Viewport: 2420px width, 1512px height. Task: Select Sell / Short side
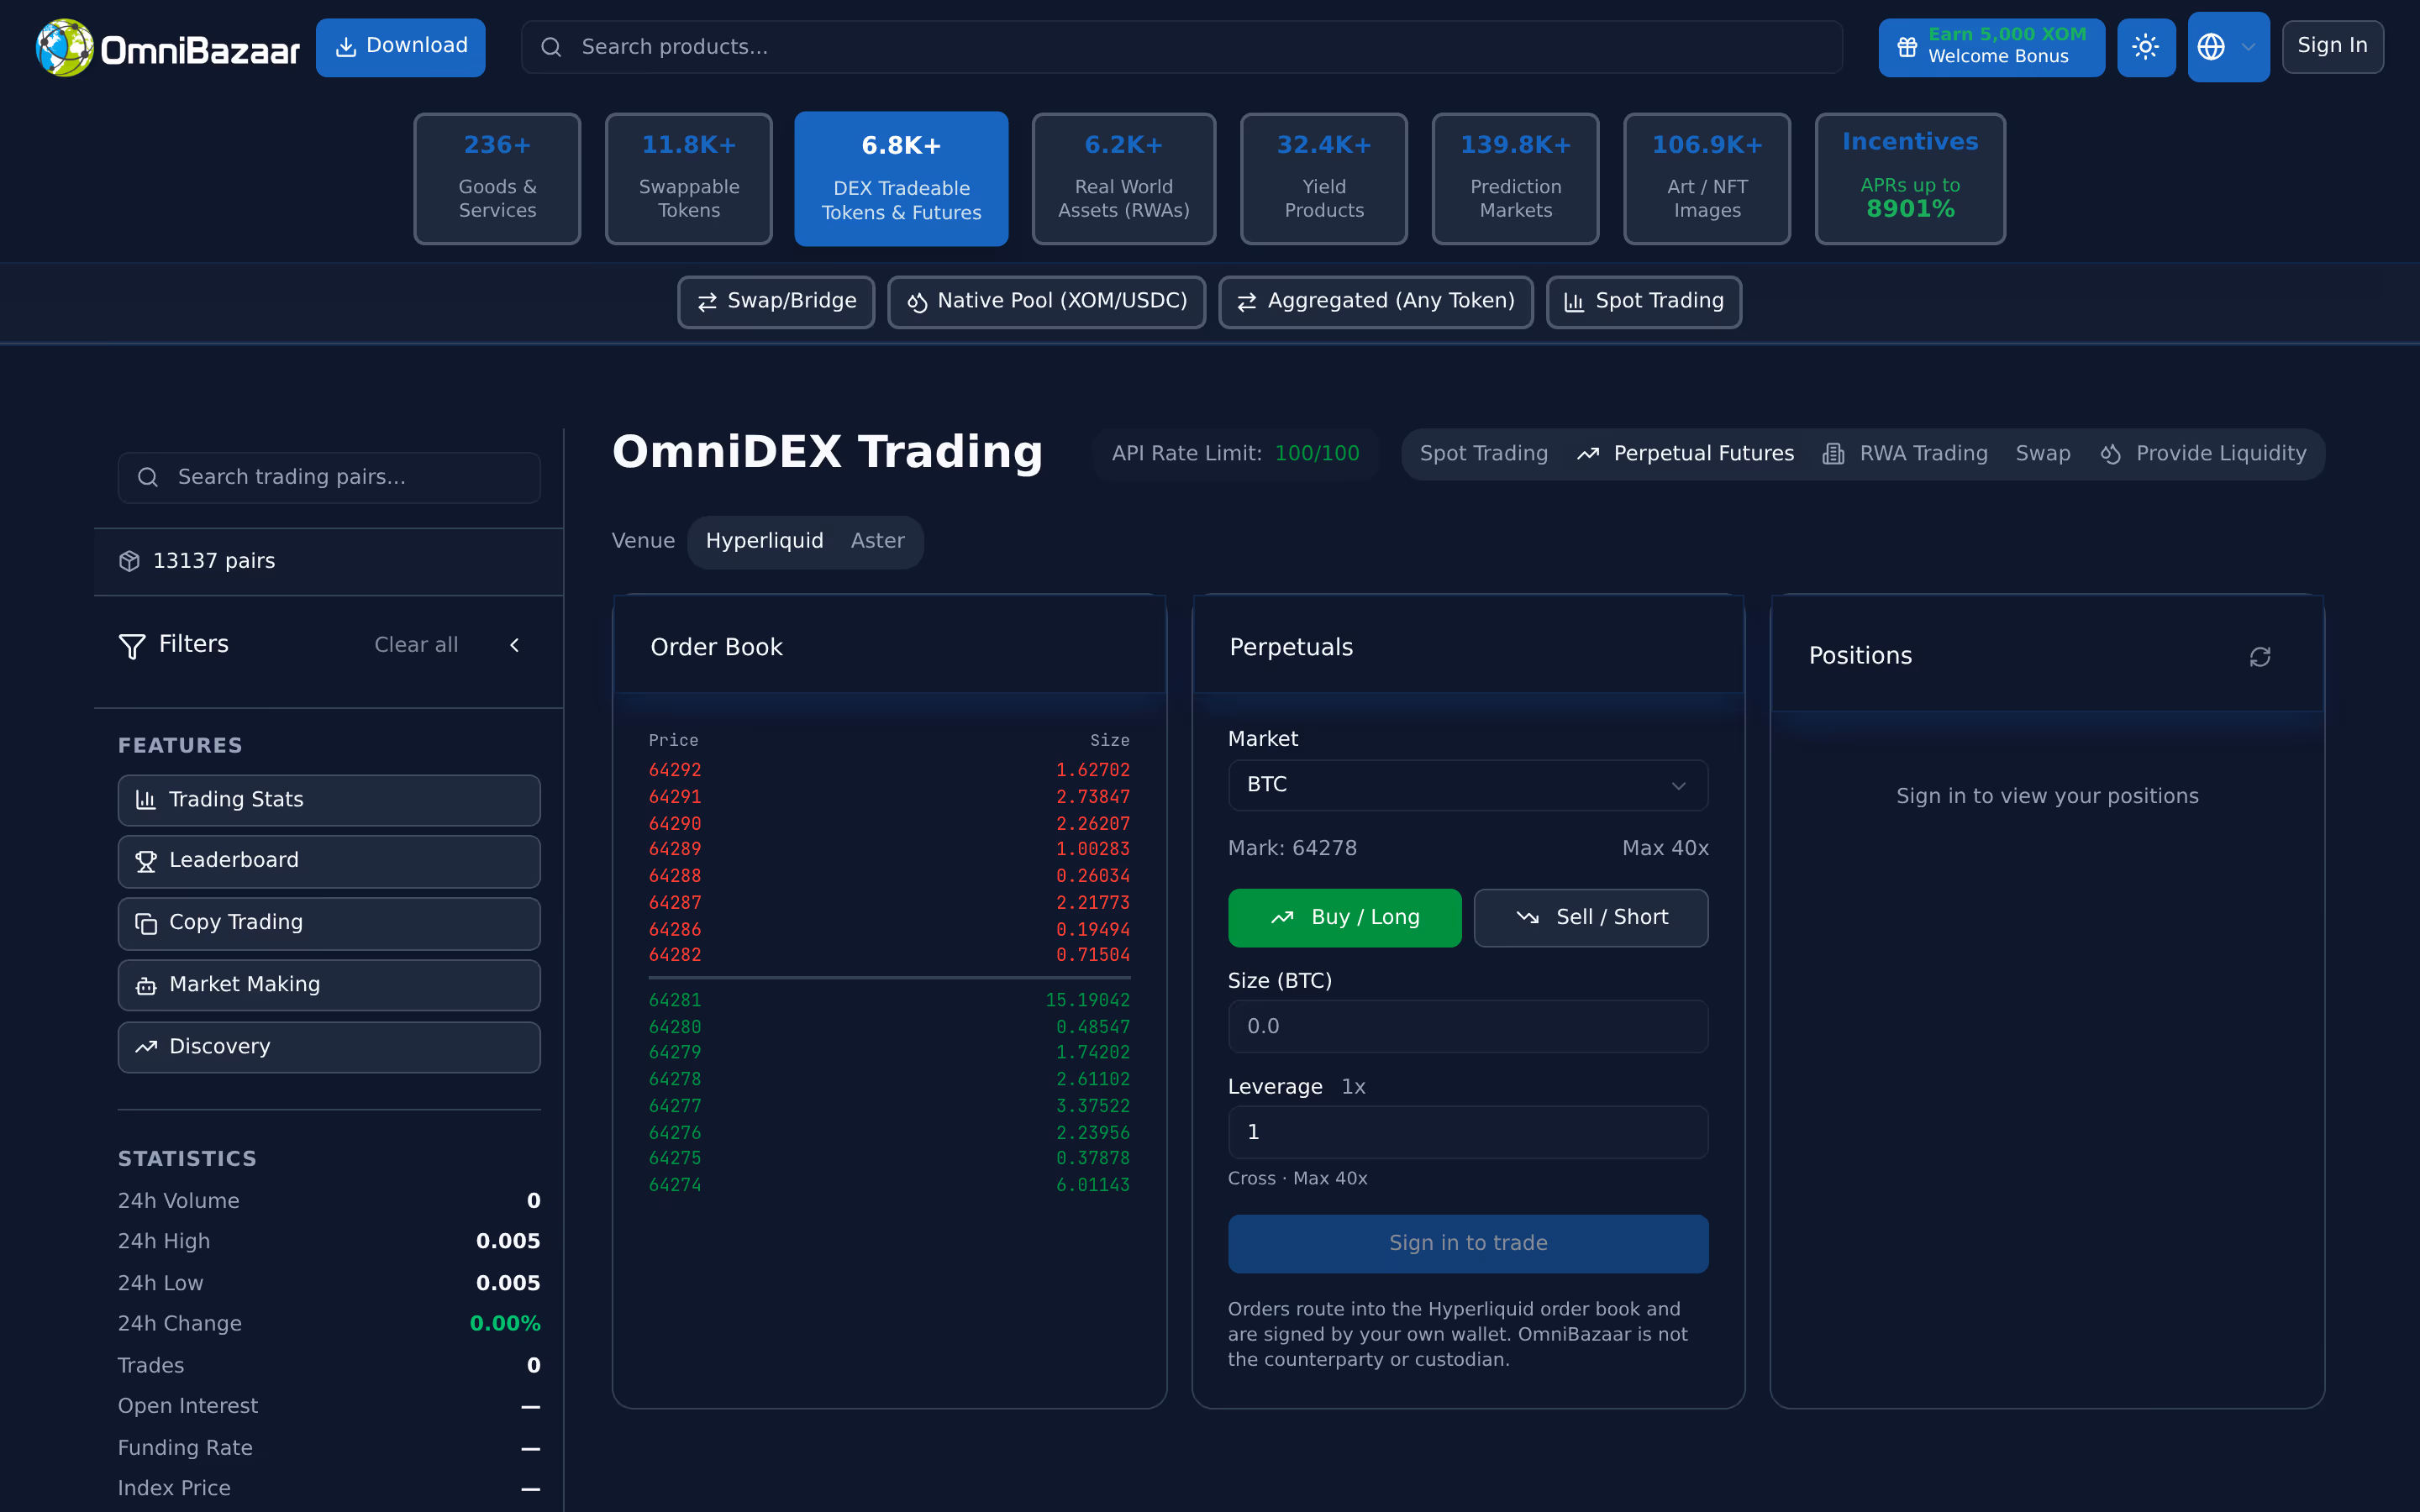pos(1591,918)
